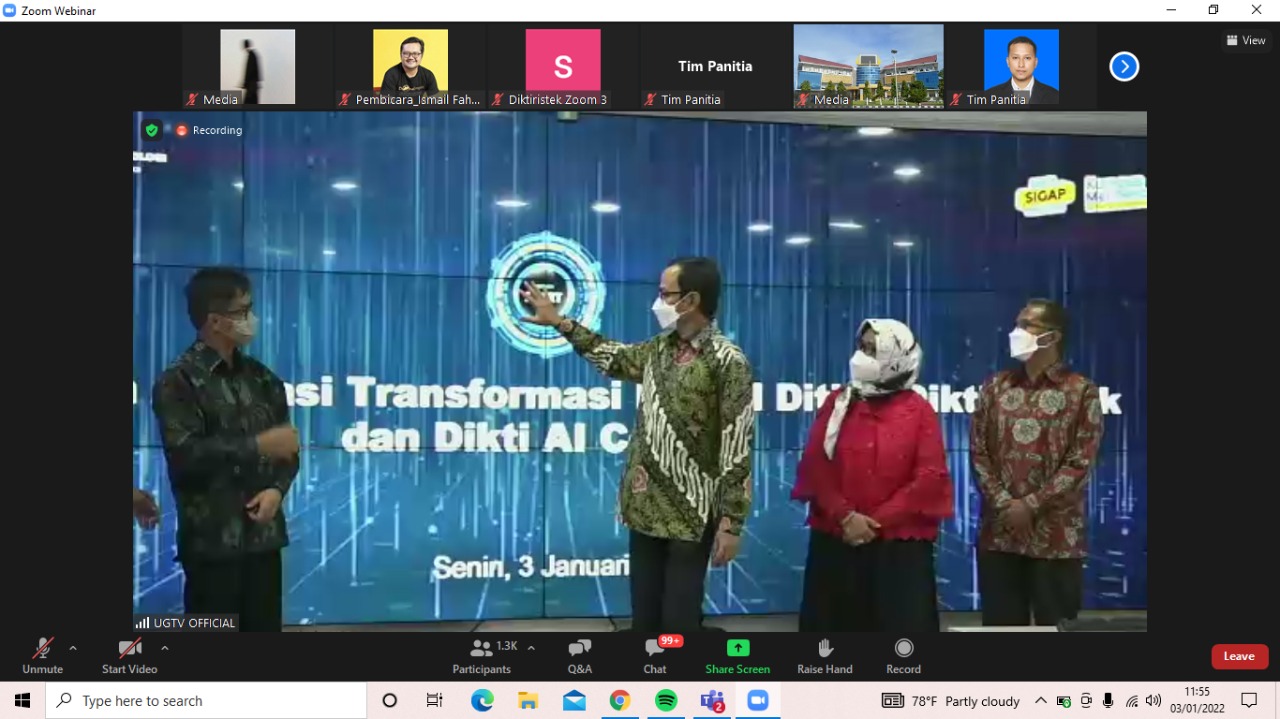This screenshot has width=1280, height=719.
Task: Expand Participants list options chevron
Action: tap(530, 647)
